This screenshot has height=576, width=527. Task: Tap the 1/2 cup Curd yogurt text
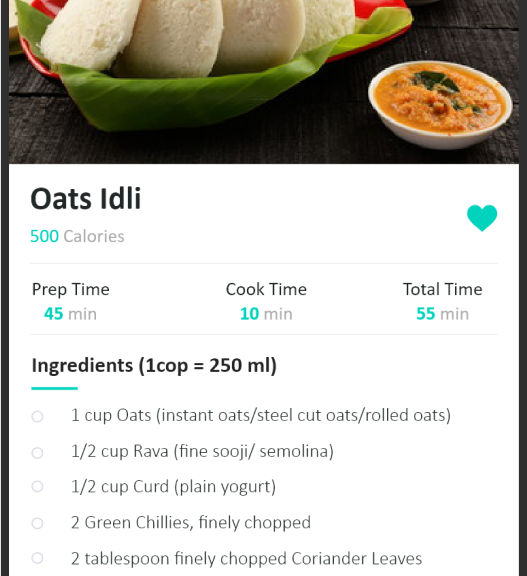[x=173, y=487]
